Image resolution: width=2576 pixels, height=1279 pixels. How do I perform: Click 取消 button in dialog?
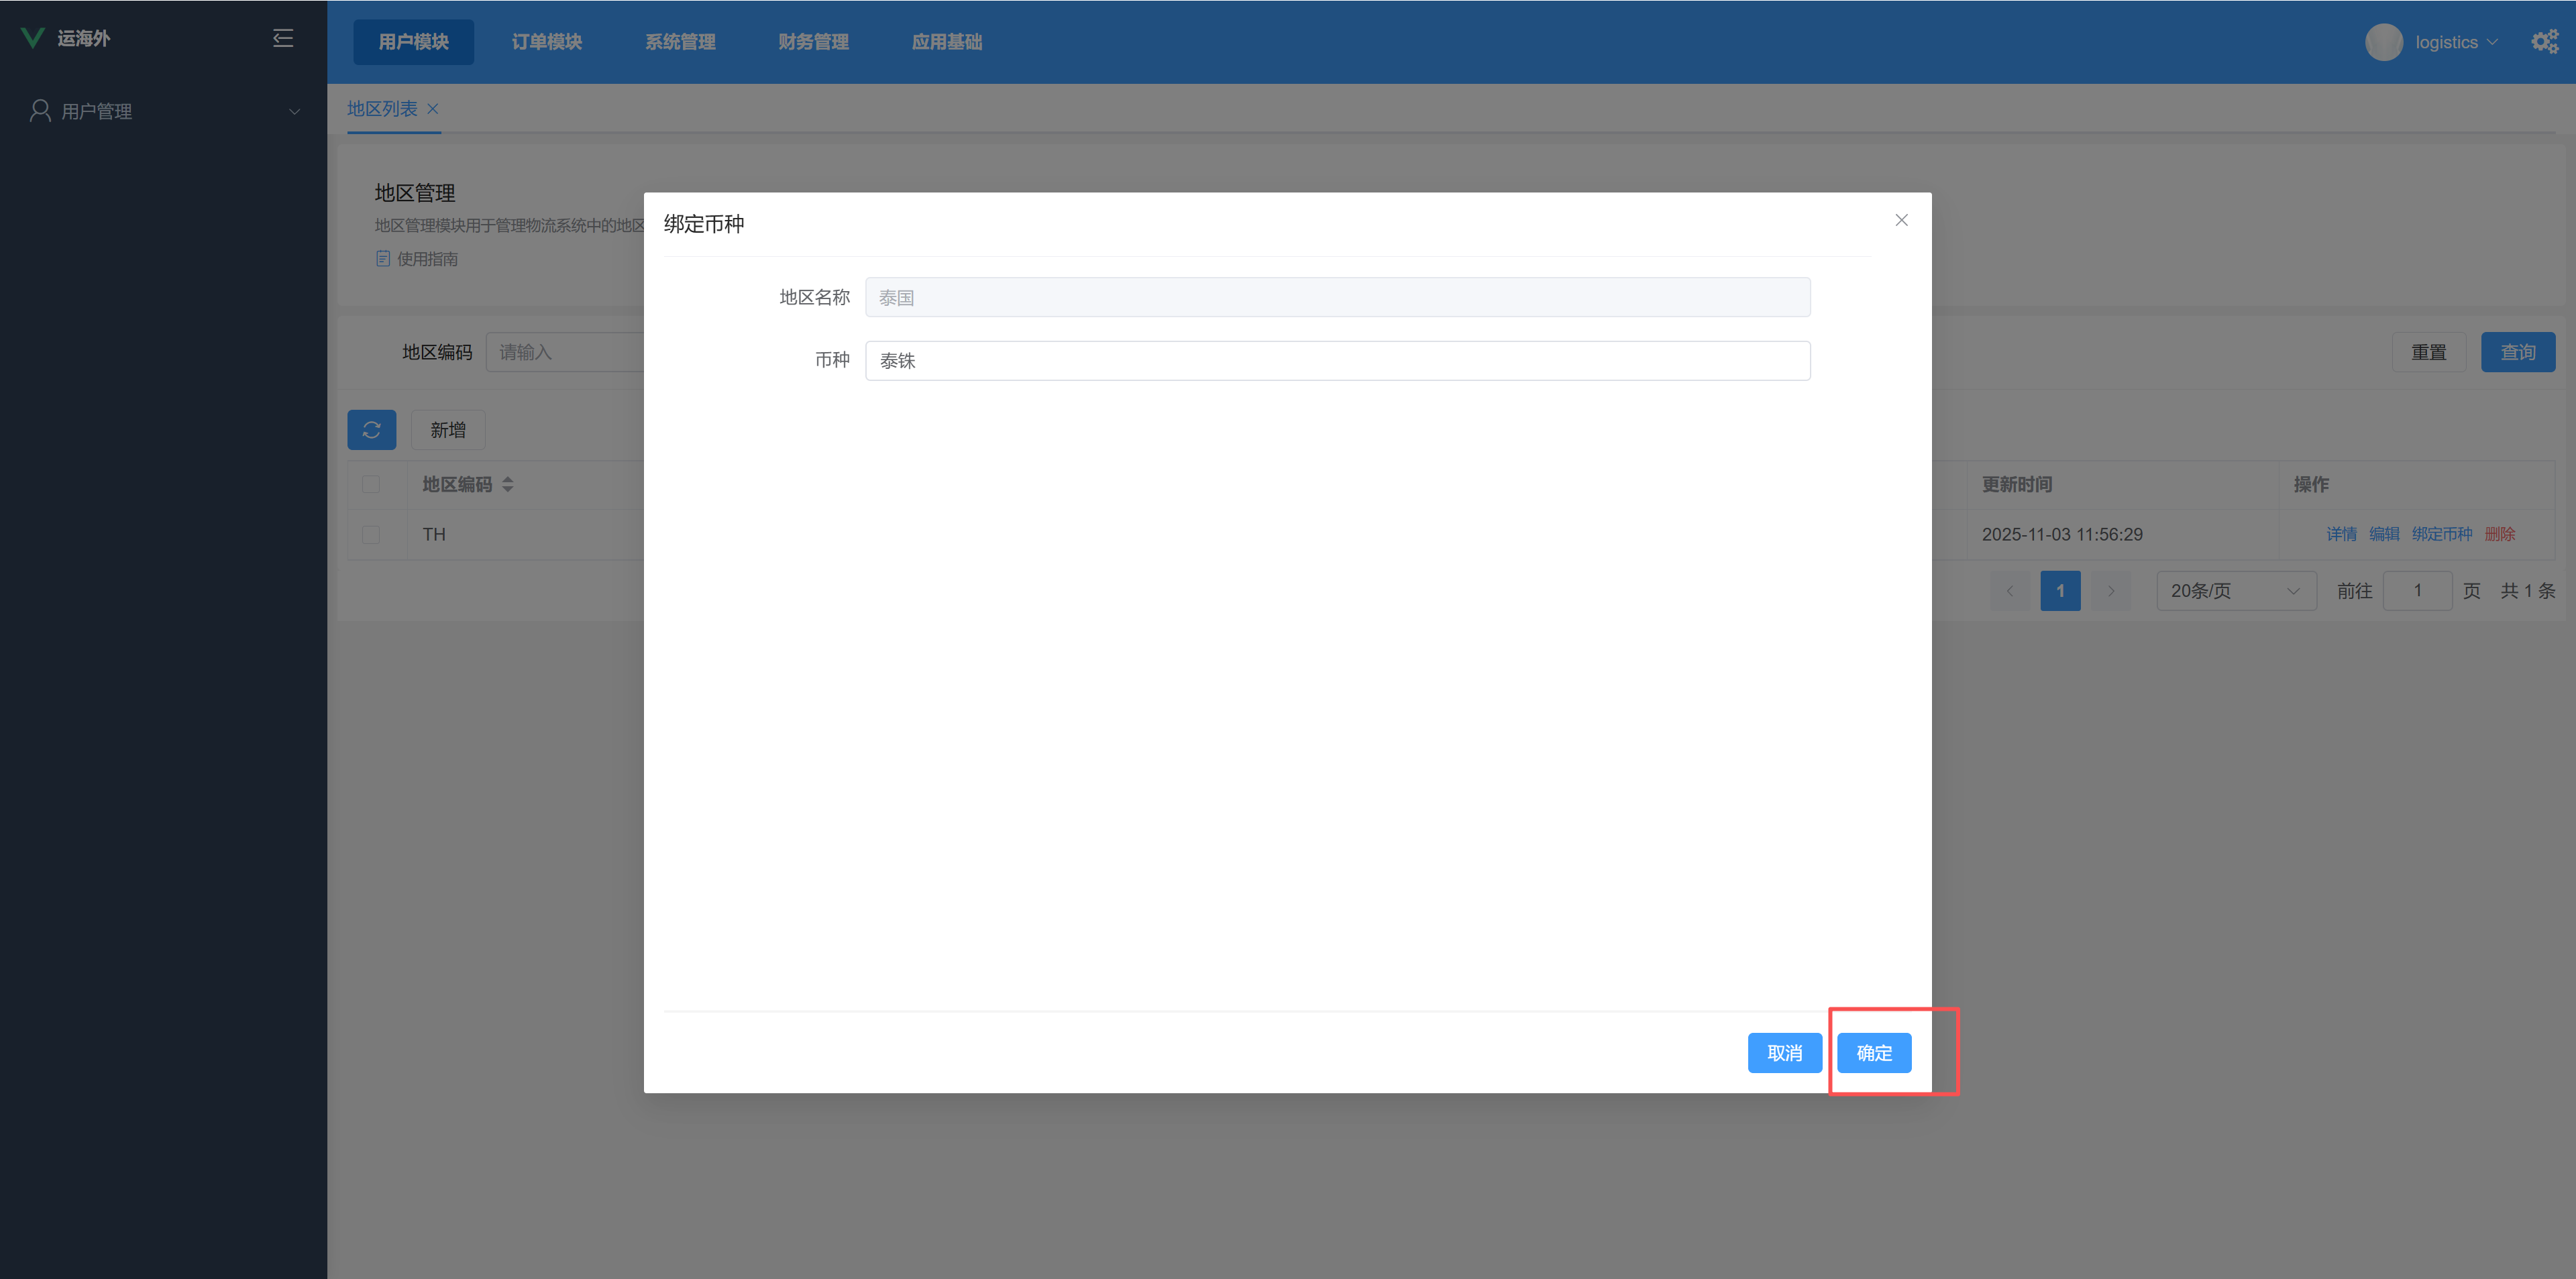(x=1784, y=1053)
